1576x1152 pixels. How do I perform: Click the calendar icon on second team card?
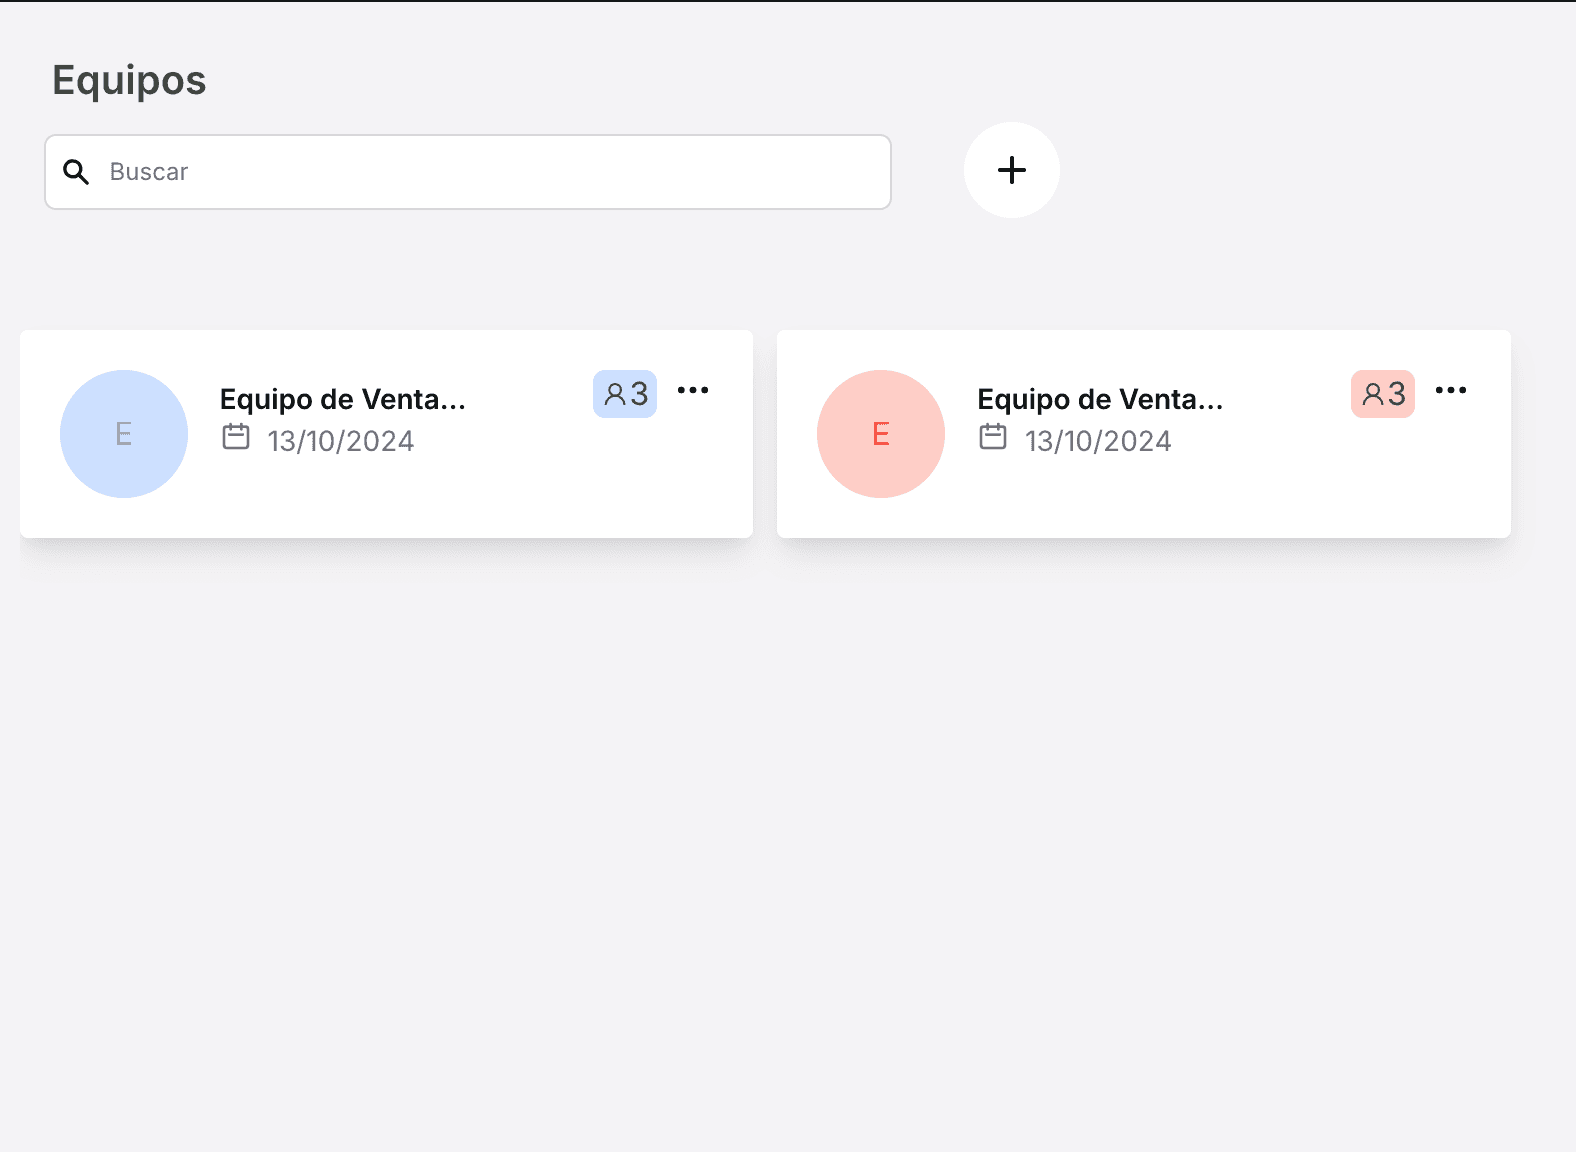pyautogui.click(x=993, y=438)
